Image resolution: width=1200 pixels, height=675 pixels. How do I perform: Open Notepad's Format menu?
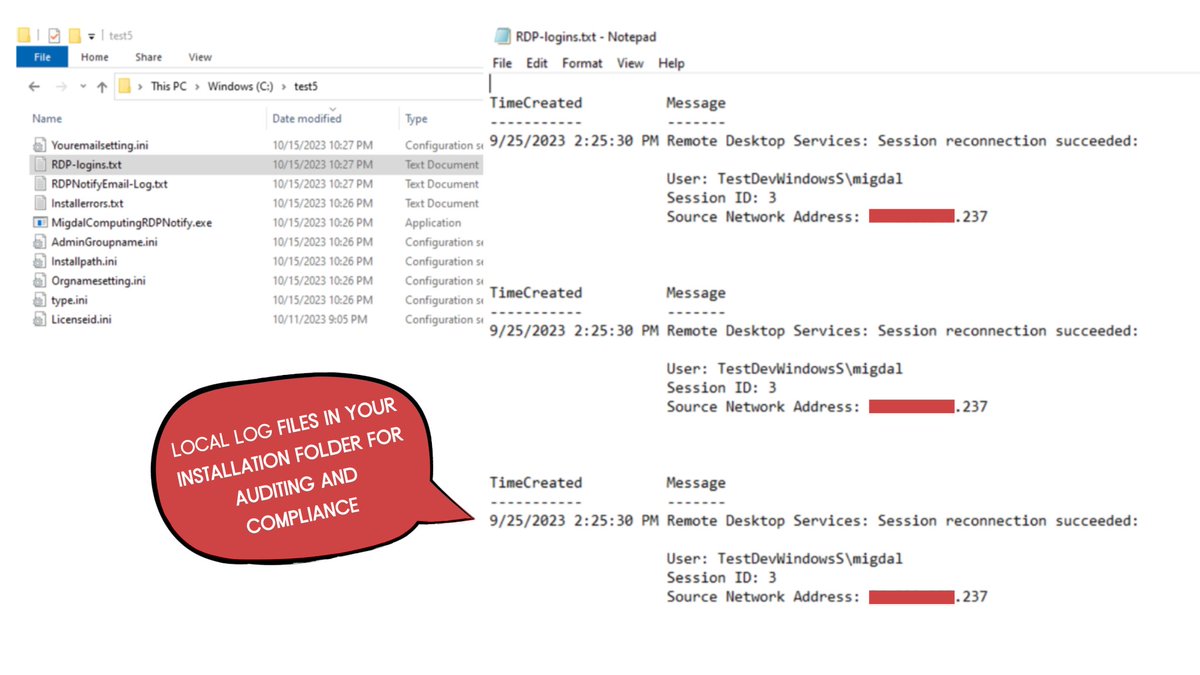coord(582,63)
